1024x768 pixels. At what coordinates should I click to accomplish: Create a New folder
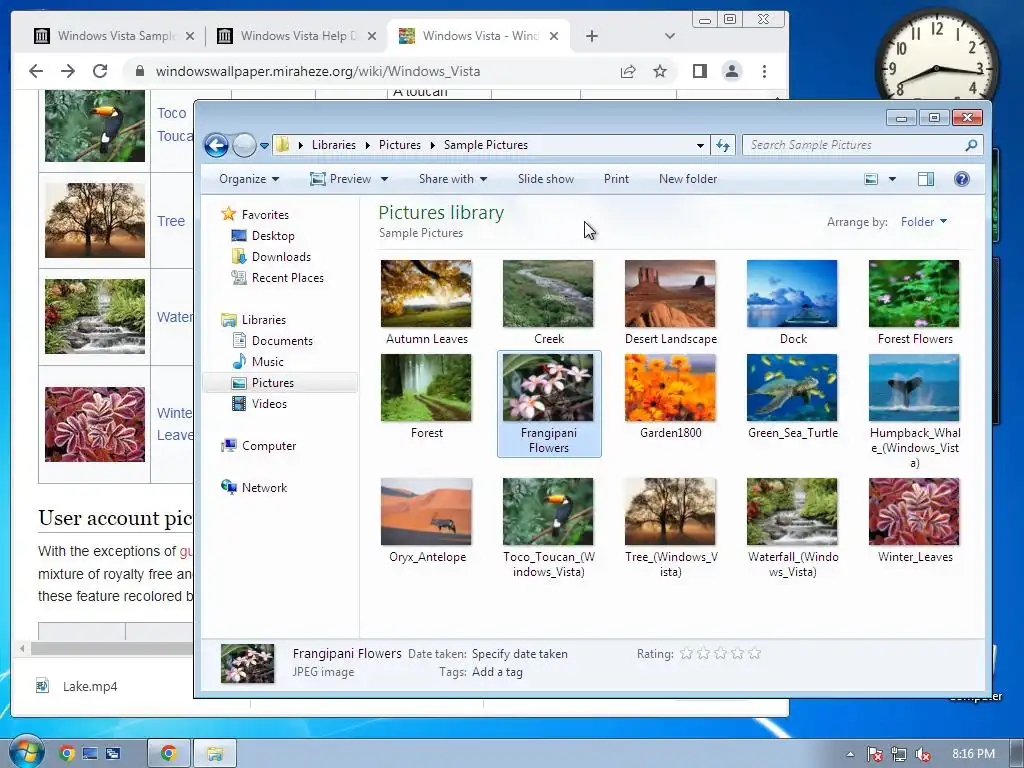click(688, 179)
